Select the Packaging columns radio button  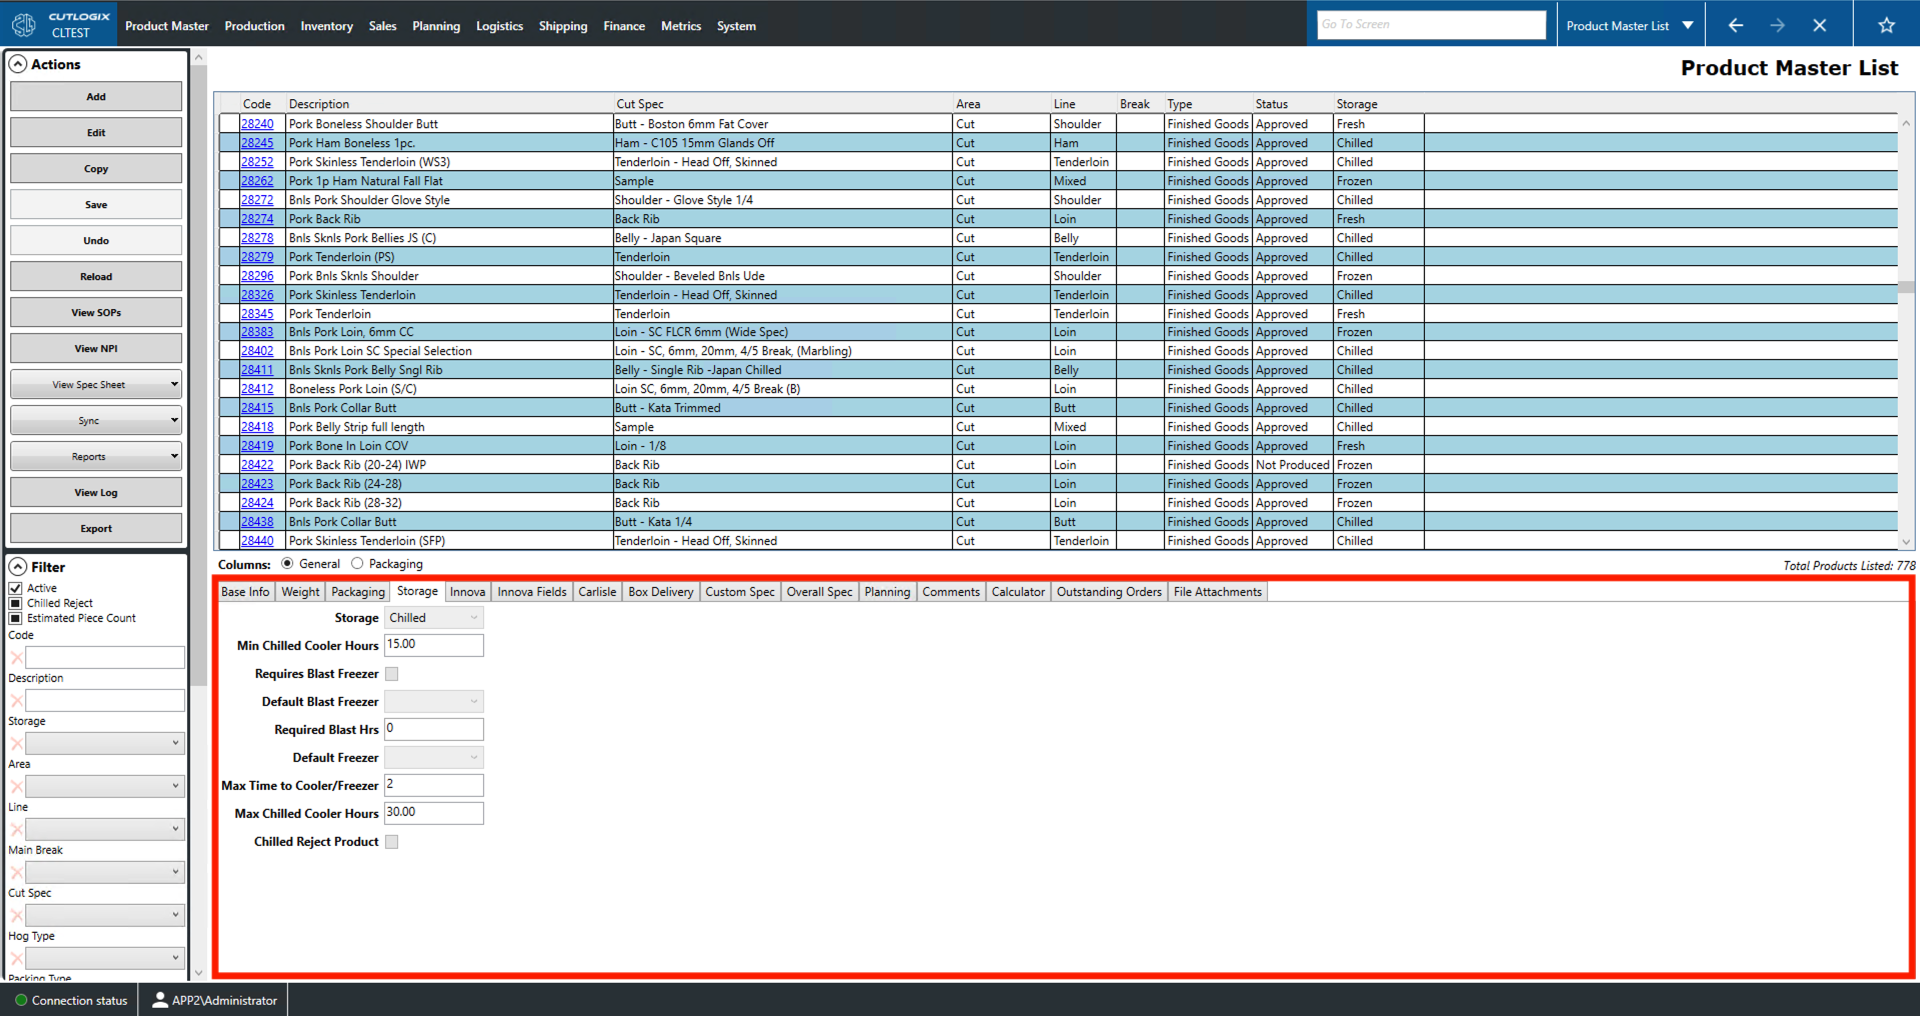pyautogui.click(x=358, y=563)
